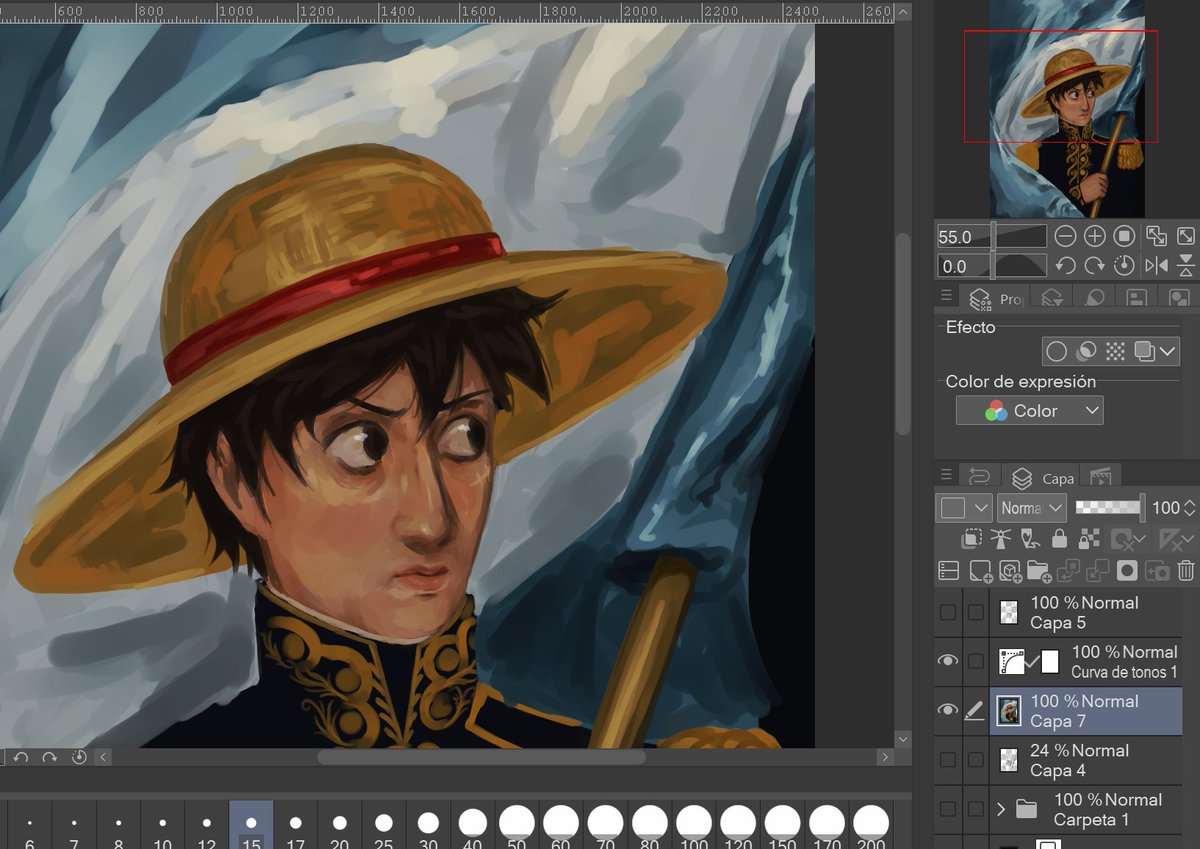
Task: Switch to the third property panel tab
Action: click(1095, 298)
